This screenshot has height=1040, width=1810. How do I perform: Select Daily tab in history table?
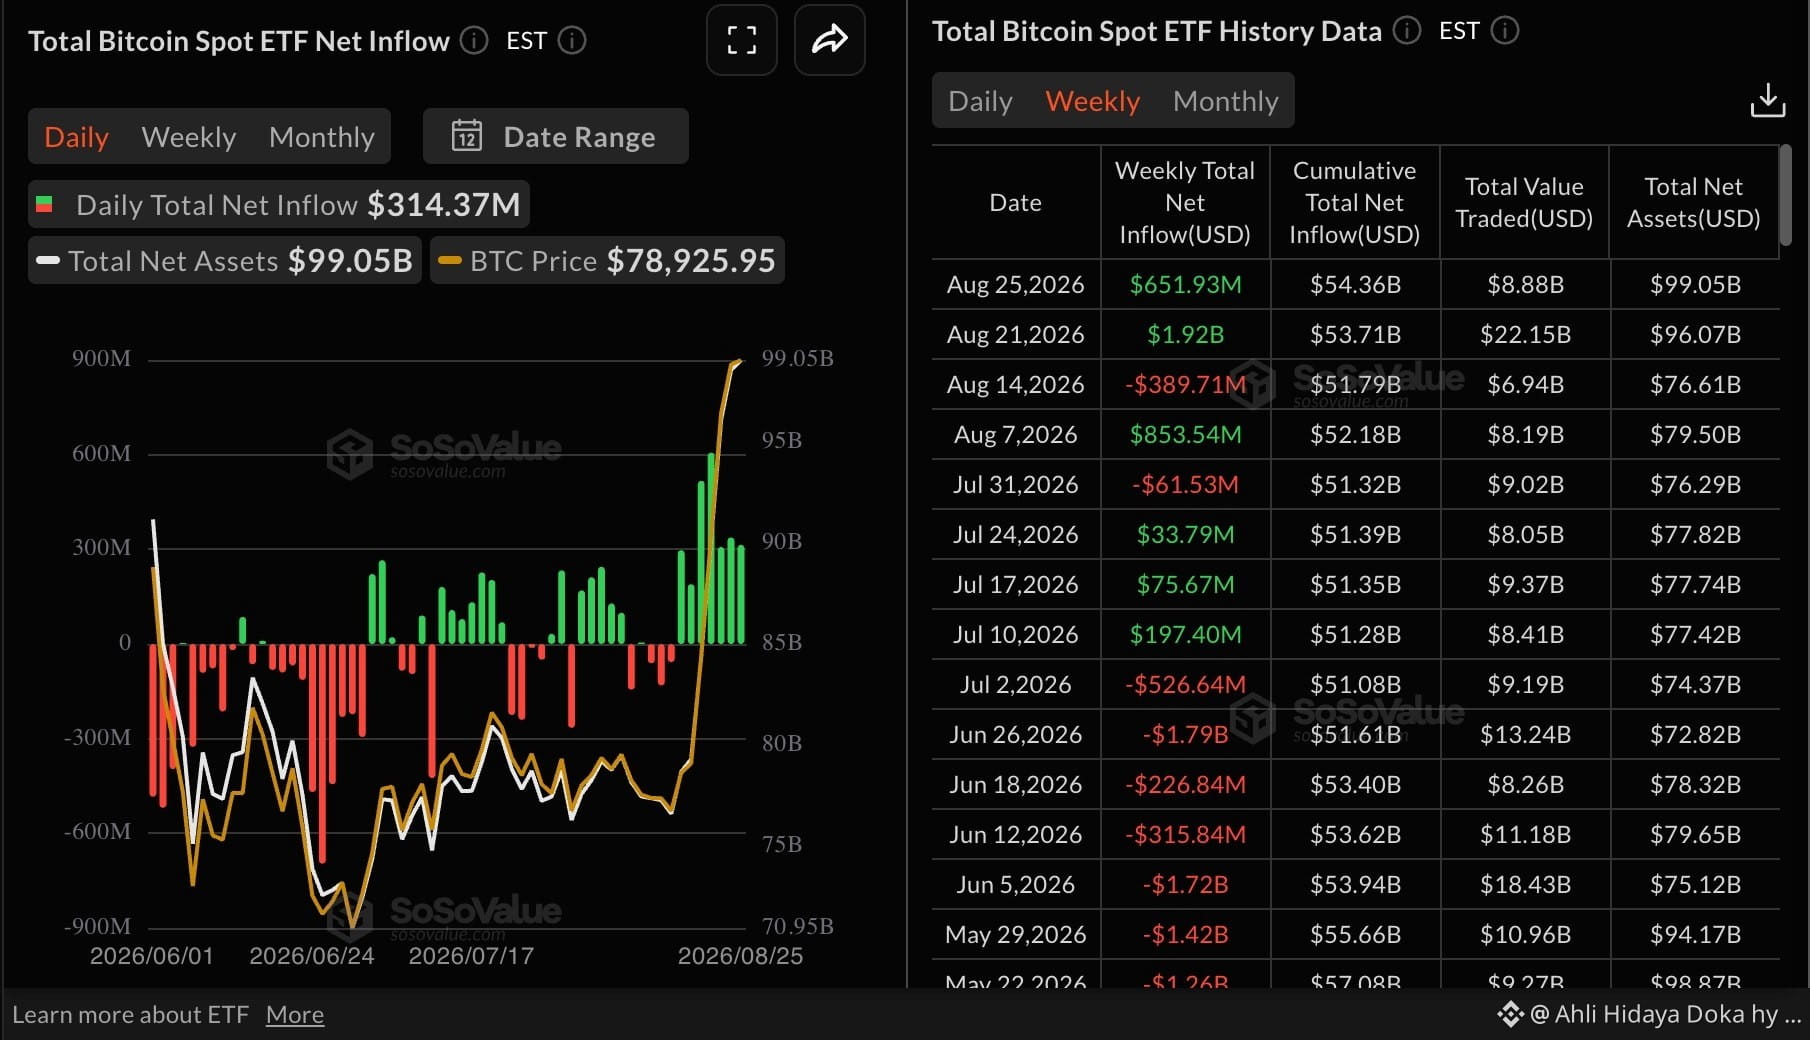pyautogui.click(x=980, y=101)
